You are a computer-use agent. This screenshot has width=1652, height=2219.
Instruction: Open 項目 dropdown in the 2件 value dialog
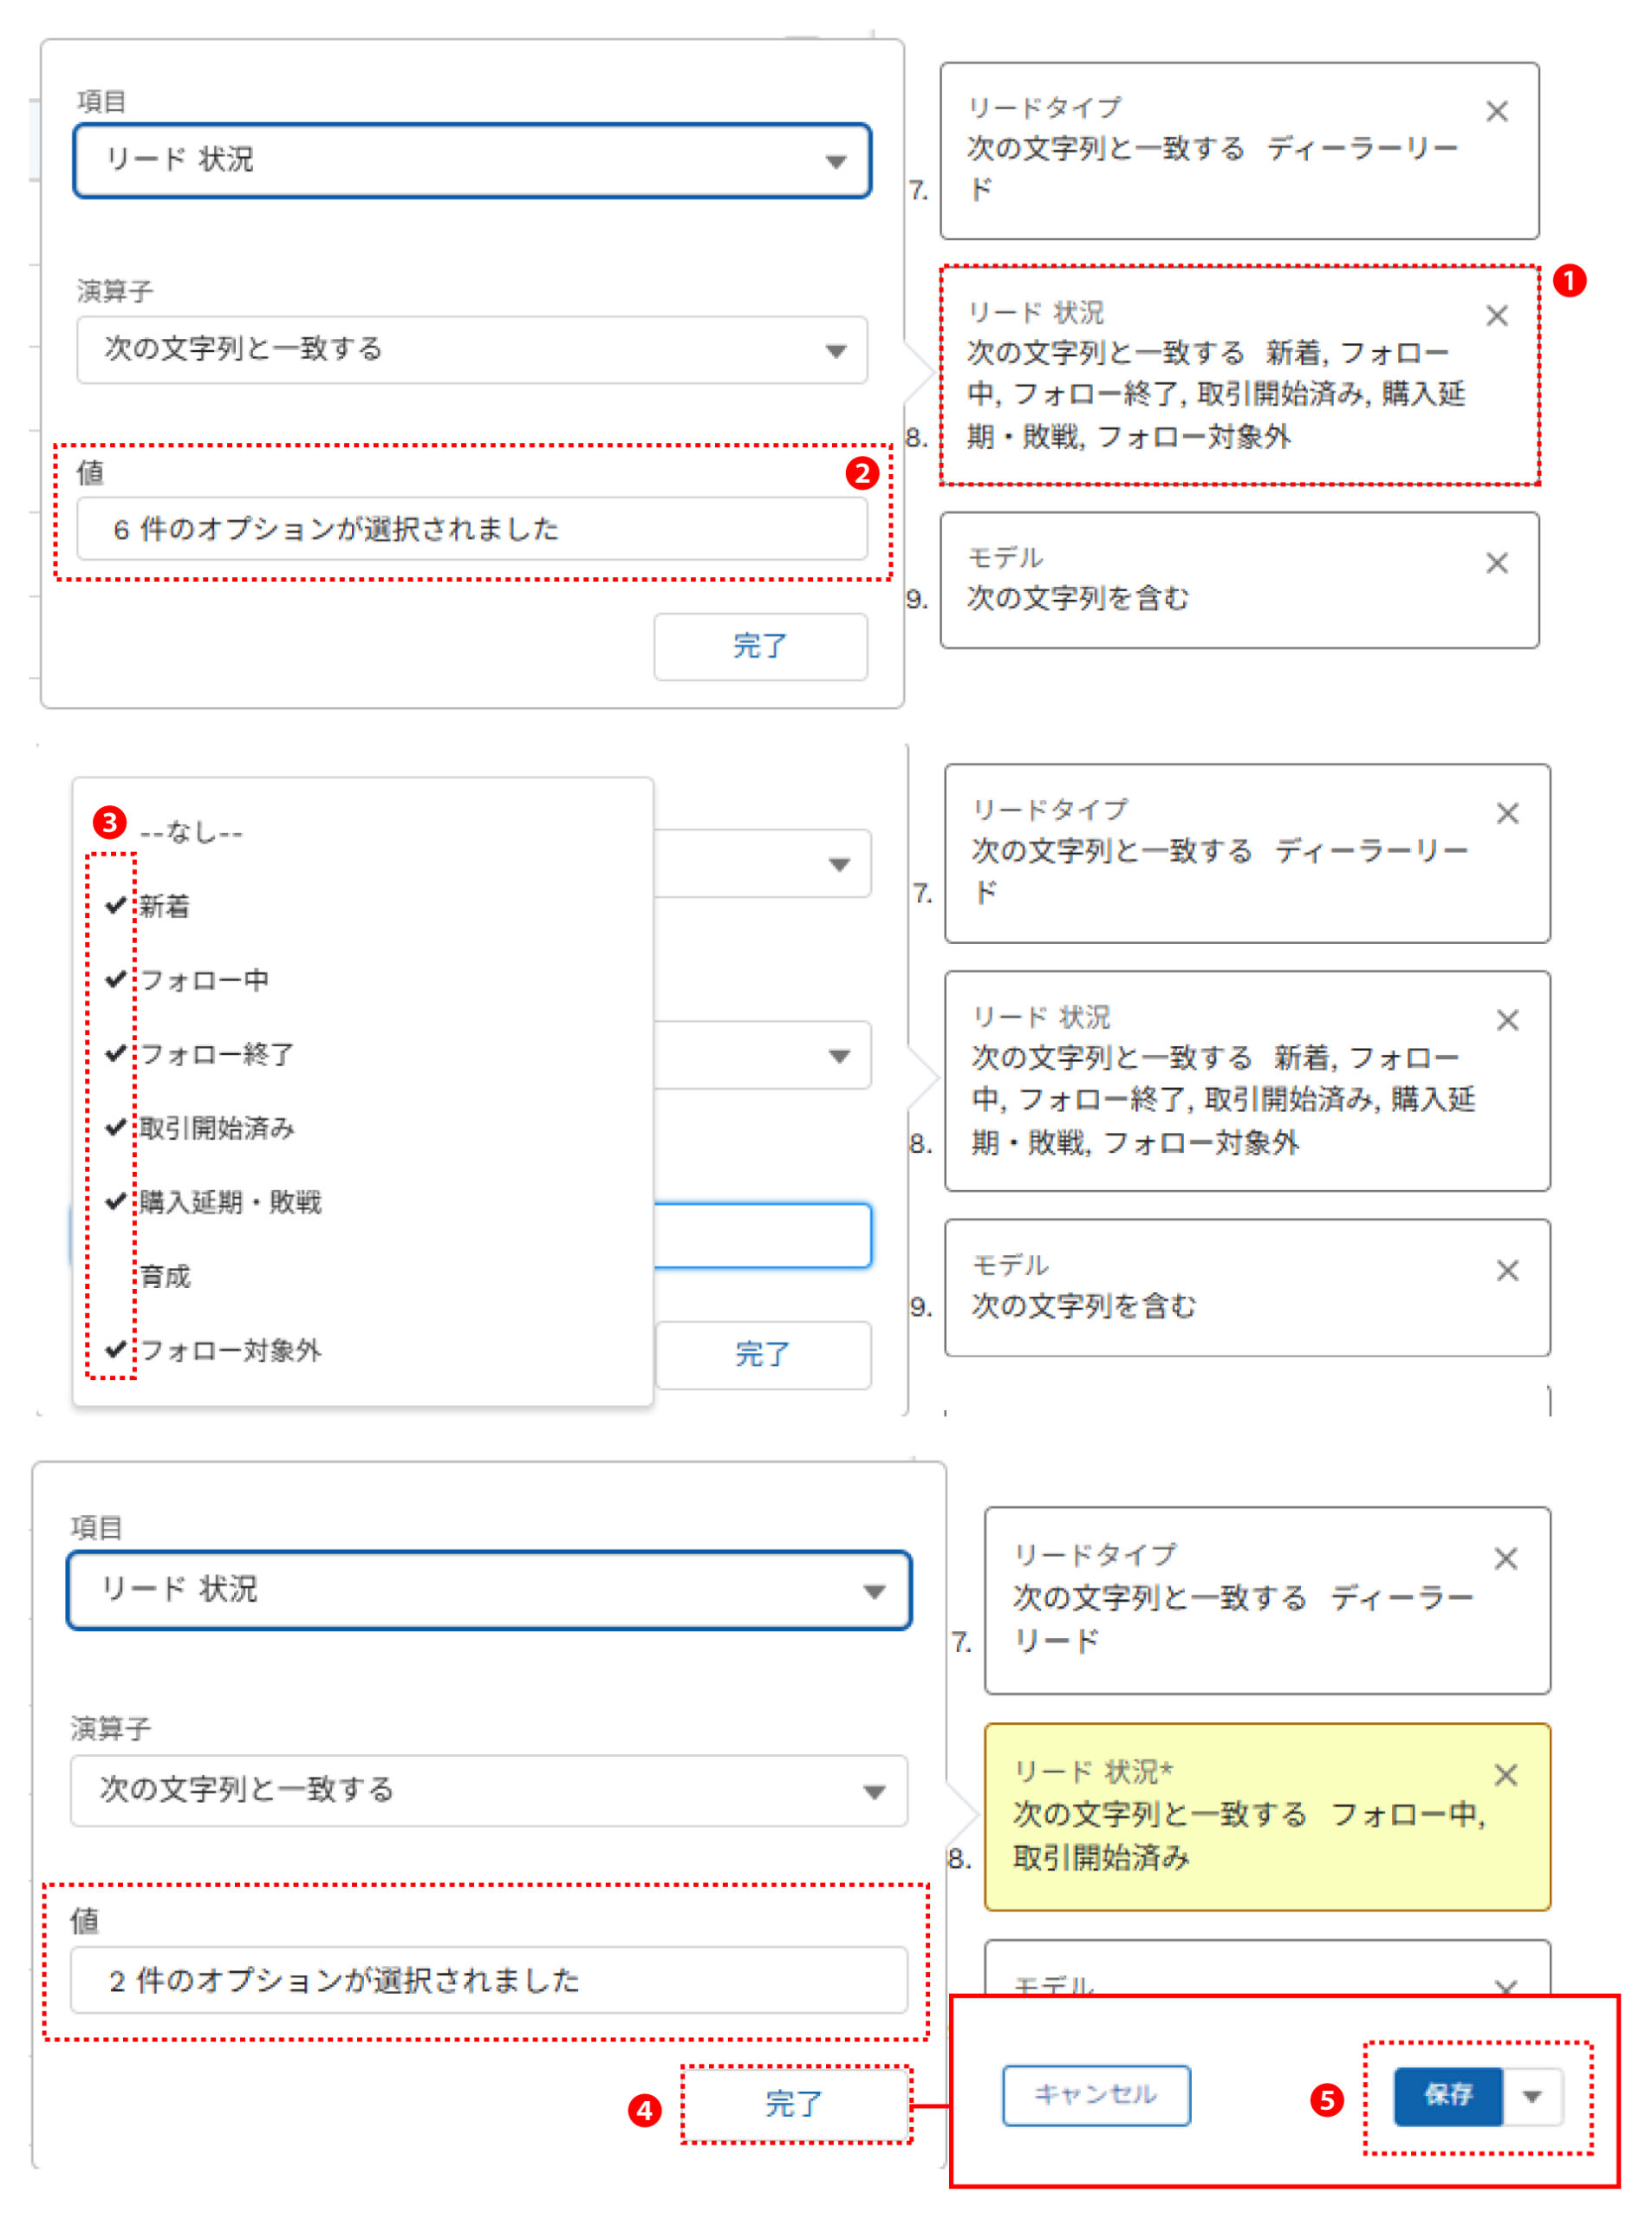click(488, 1590)
